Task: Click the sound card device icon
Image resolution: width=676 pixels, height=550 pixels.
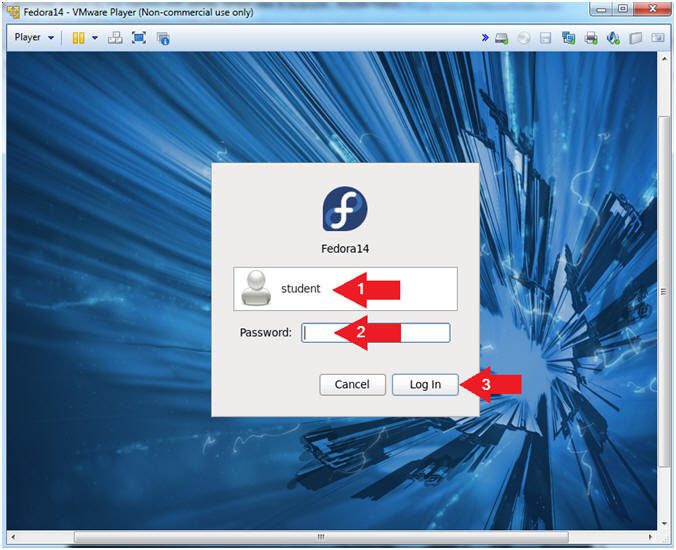Action: 613,38
